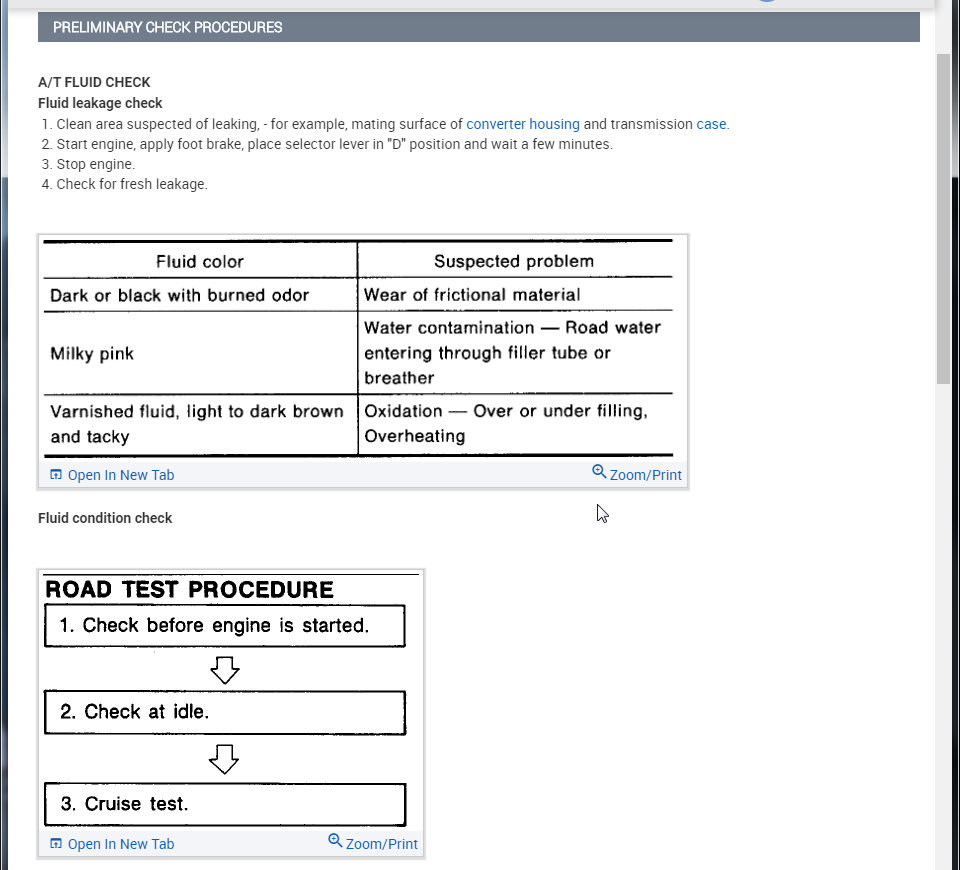This screenshot has height=870, width=960.
Task: Click step '4. Check for fresh leakage.'
Action: click(x=125, y=184)
